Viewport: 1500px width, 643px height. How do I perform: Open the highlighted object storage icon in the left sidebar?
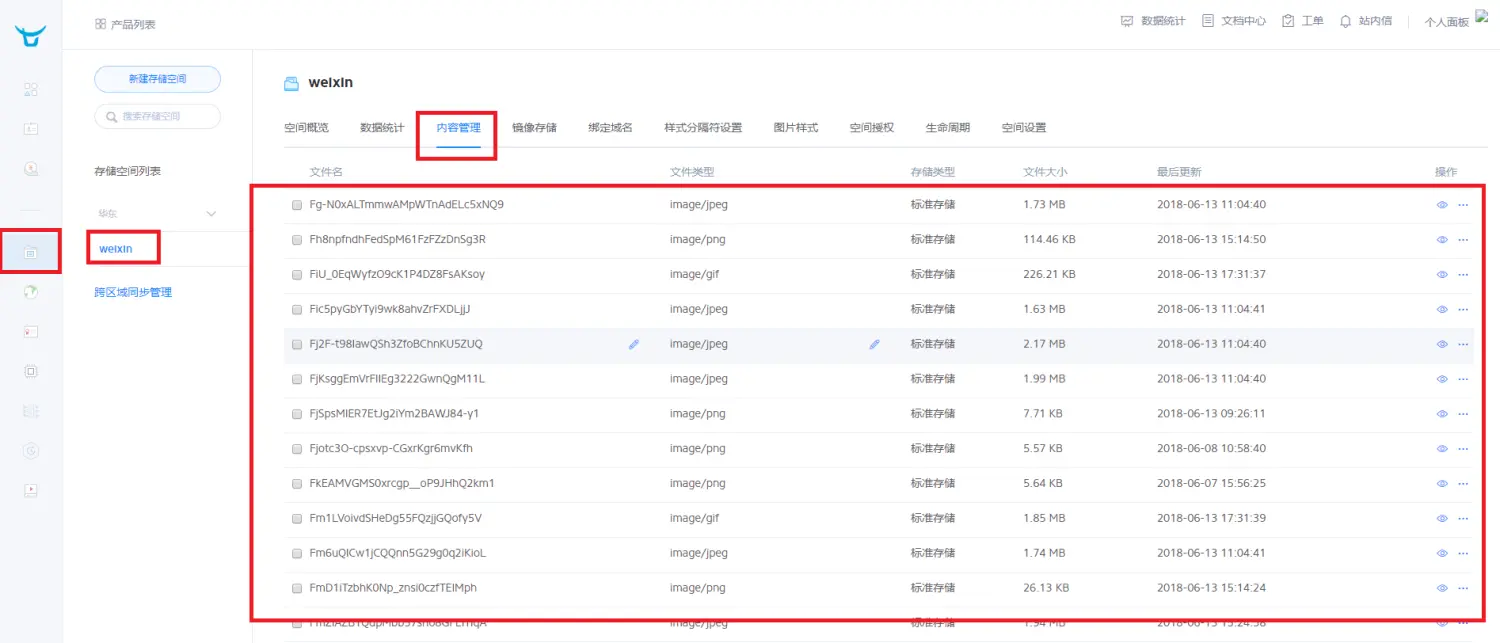[x=31, y=253]
